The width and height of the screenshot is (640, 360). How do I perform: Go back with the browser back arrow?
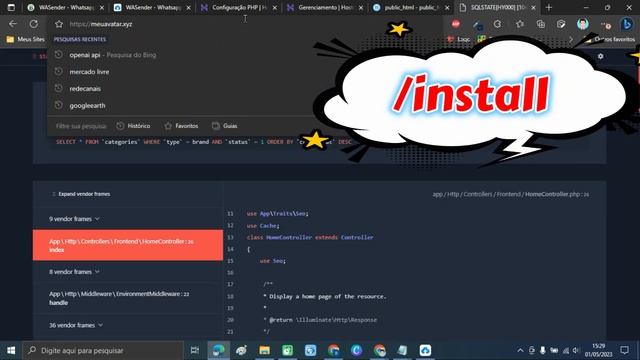(x=13, y=24)
